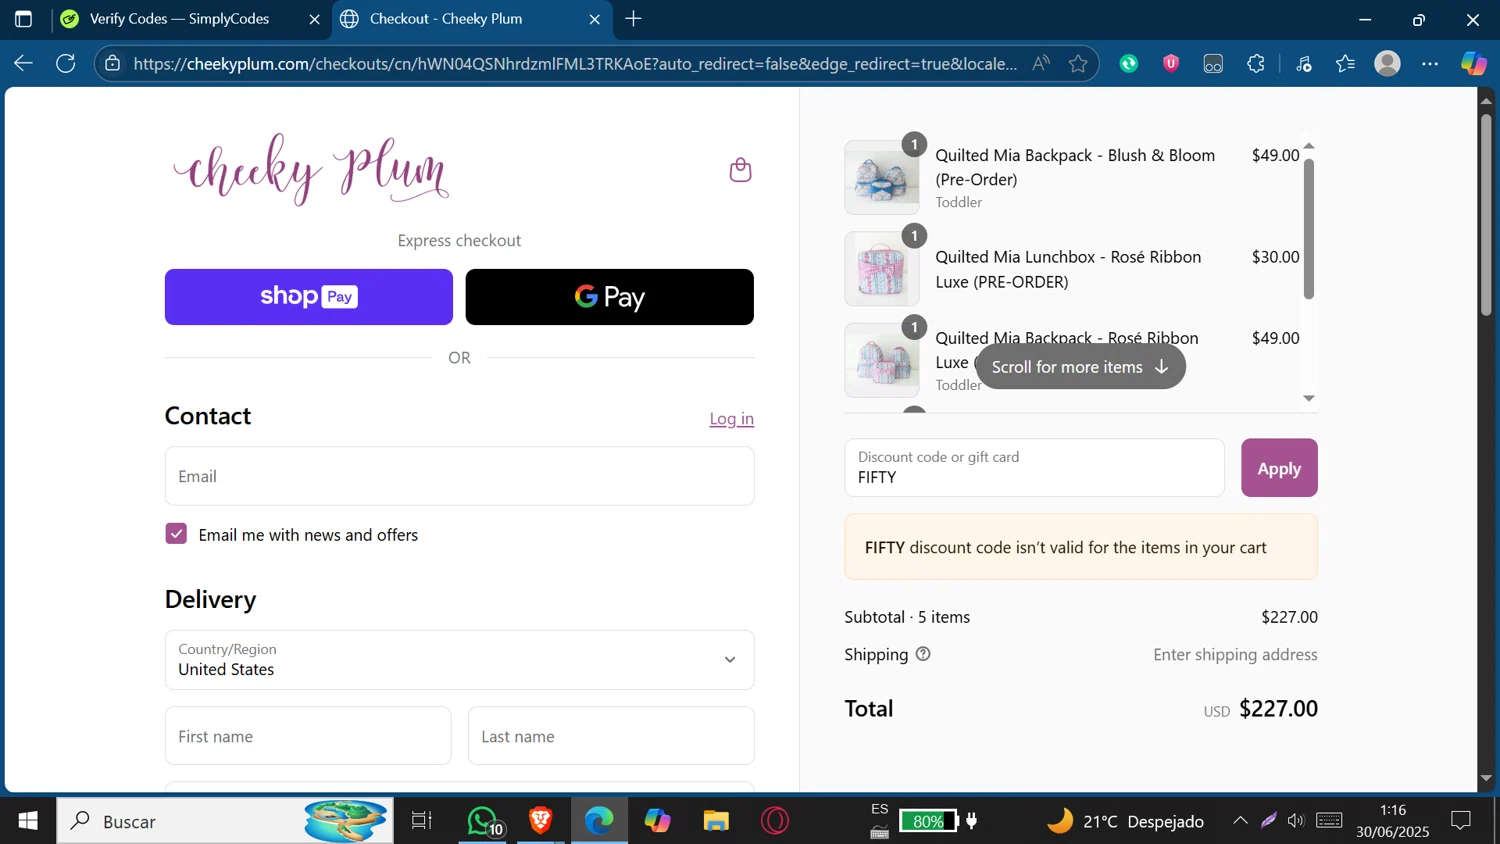Open the green circular extension icon
The image size is (1500, 844).
[1129, 63]
